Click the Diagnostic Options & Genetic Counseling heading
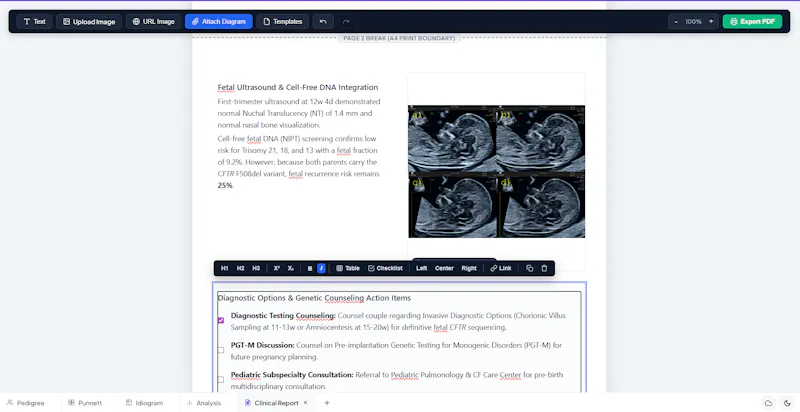Screen dimensions: 800x412 [x=314, y=298]
